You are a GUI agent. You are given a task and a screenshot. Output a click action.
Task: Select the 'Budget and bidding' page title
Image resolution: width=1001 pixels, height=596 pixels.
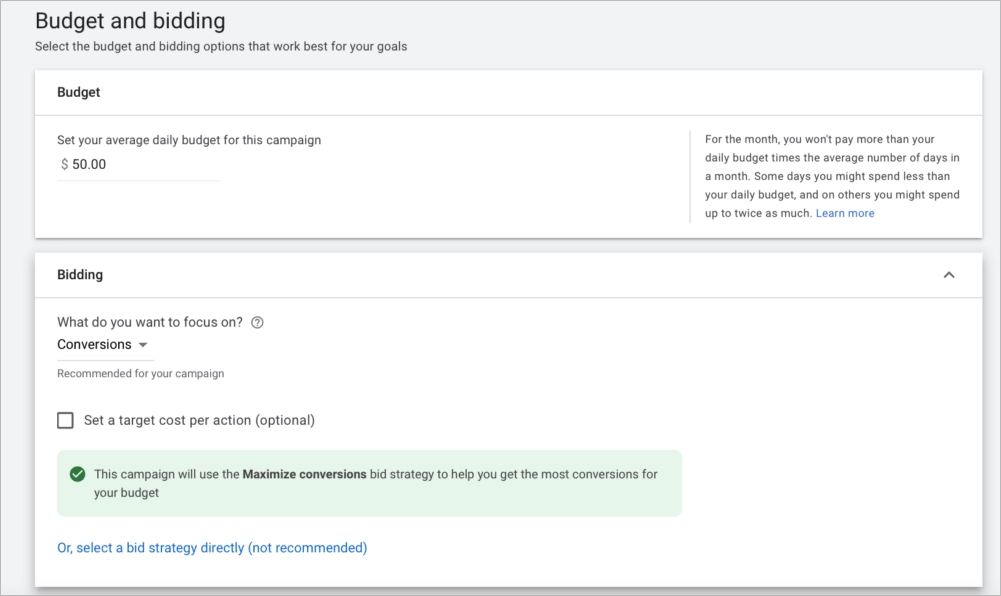(x=130, y=20)
